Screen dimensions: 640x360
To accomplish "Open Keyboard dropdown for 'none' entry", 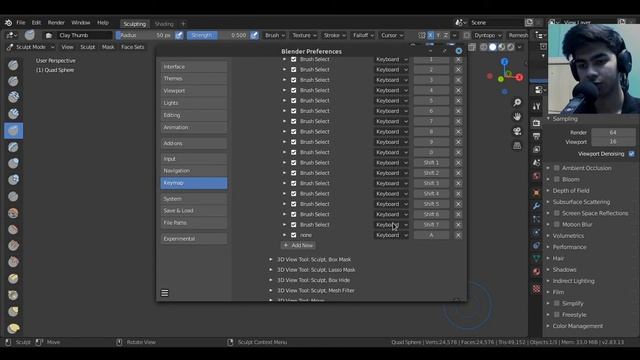I will pos(391,235).
